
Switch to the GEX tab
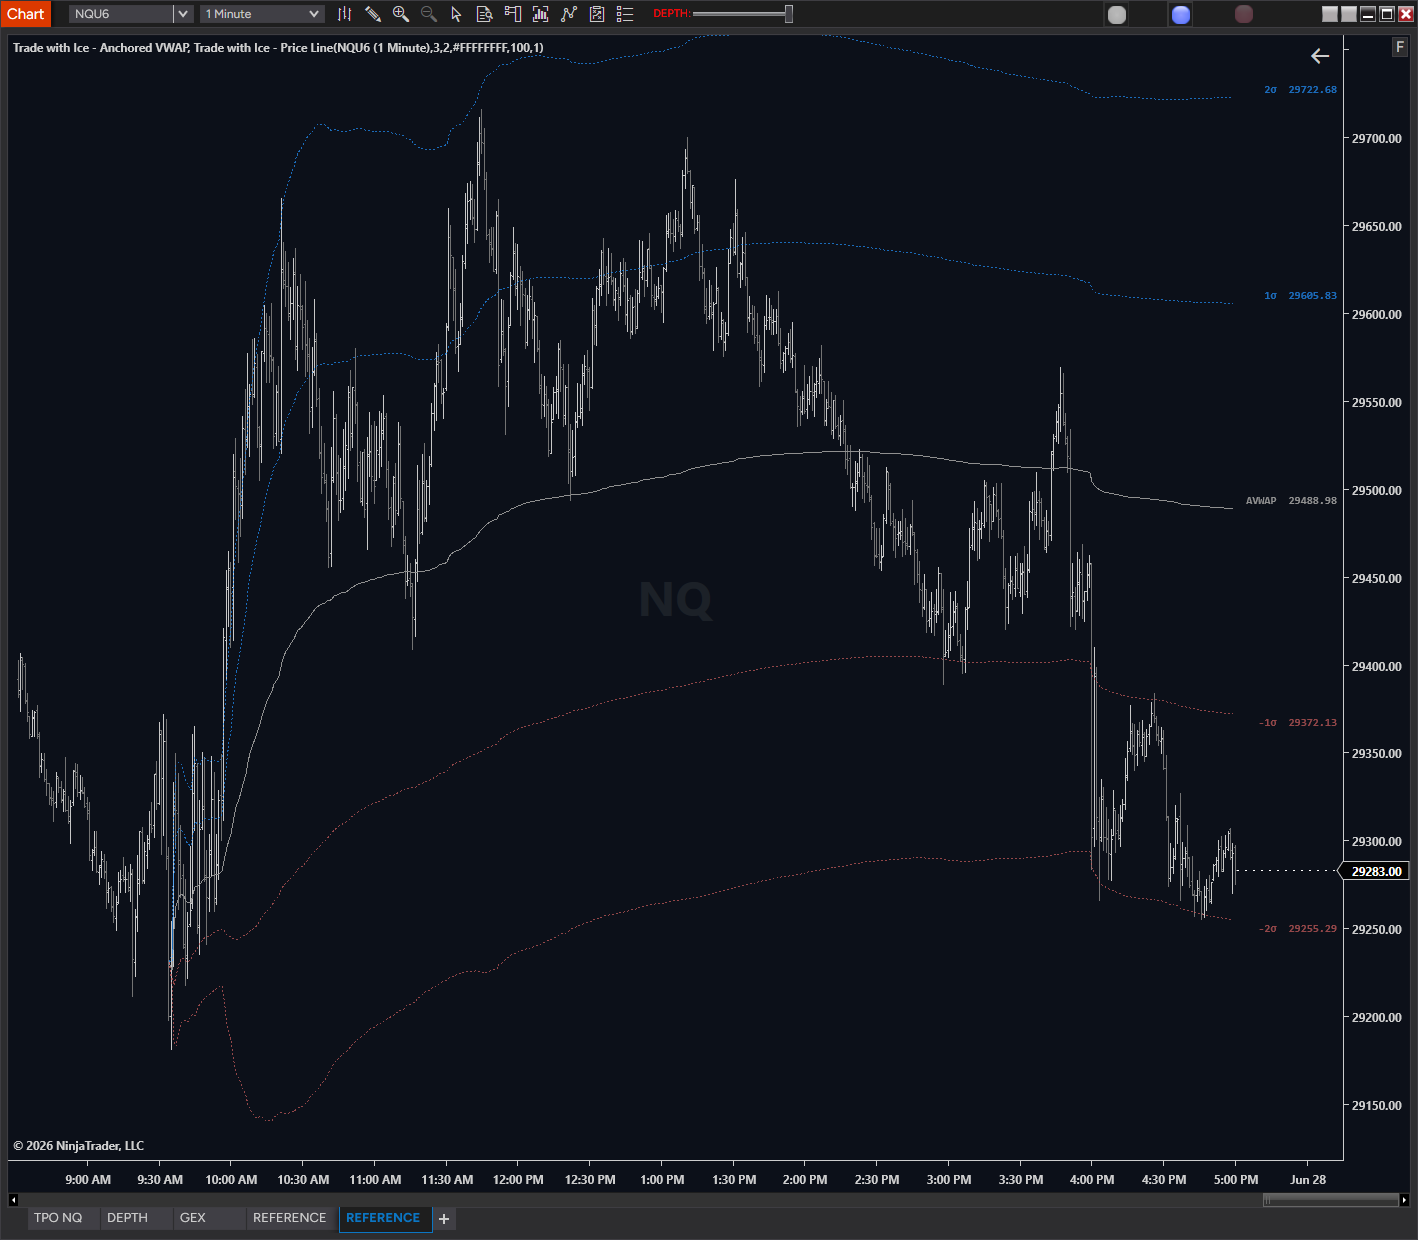pyautogui.click(x=193, y=1218)
